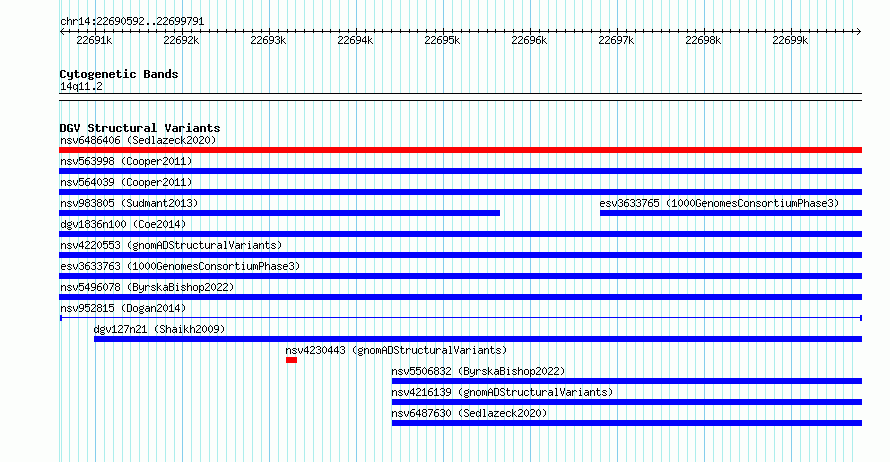Click the blue bar under nsv5496078
890x462 pixels.
coord(460,297)
